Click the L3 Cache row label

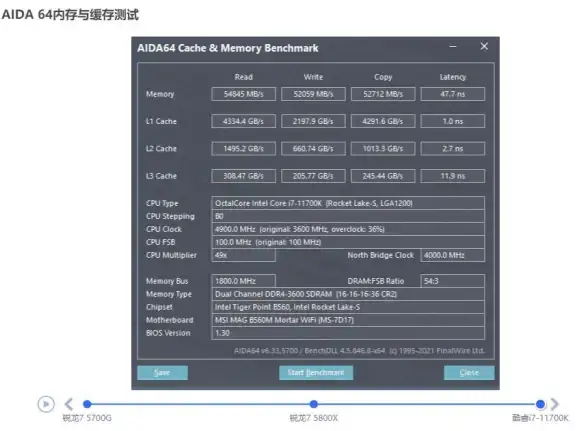(x=161, y=176)
